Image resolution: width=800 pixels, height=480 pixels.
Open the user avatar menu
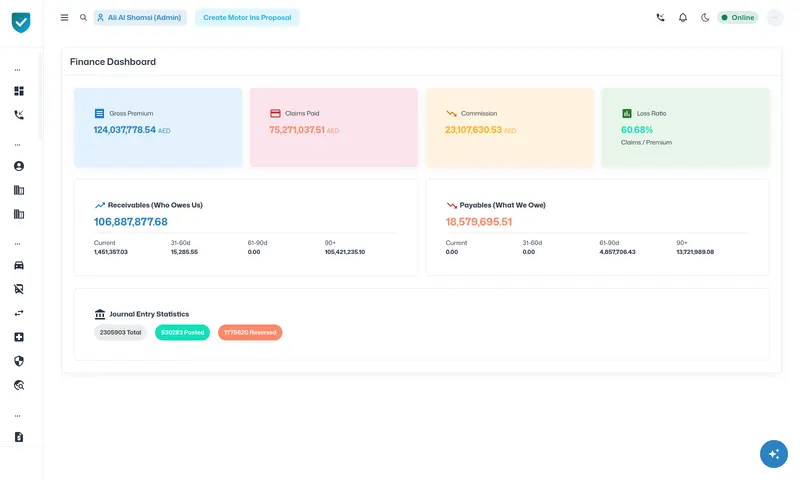coord(775,17)
